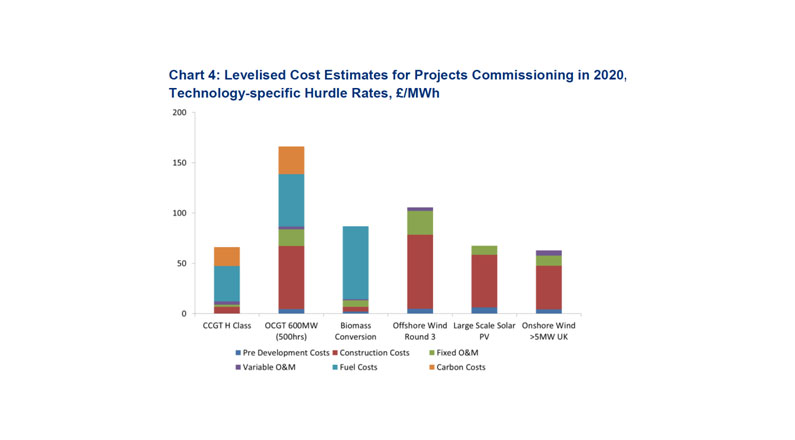Image resolution: width=795 pixels, height=440 pixels.
Task: Click the teal Fuel Costs segment of CCGT H Class bar
Action: point(227,284)
